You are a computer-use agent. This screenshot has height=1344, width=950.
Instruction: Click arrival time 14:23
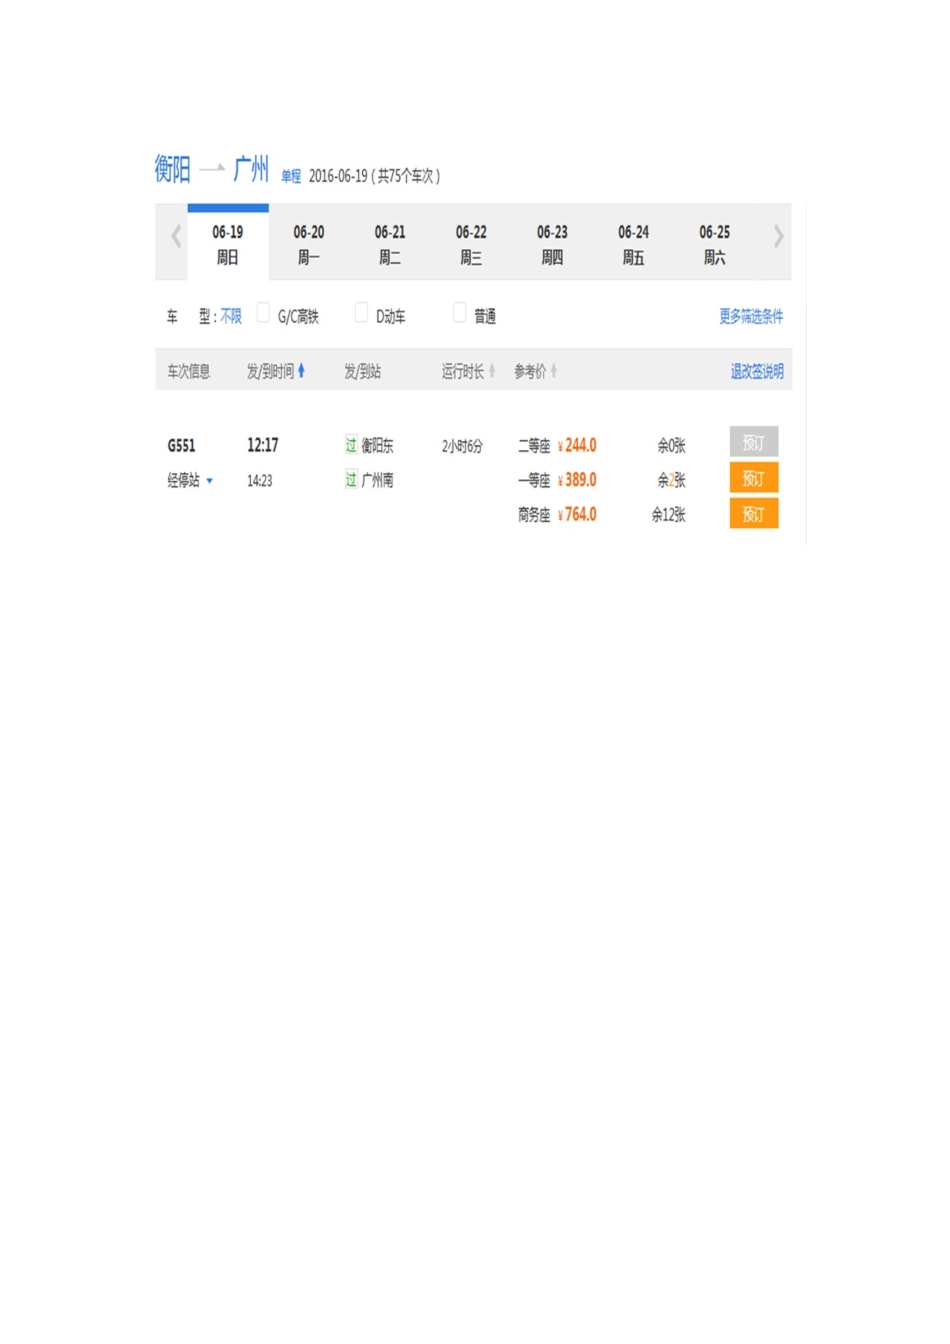pos(260,481)
